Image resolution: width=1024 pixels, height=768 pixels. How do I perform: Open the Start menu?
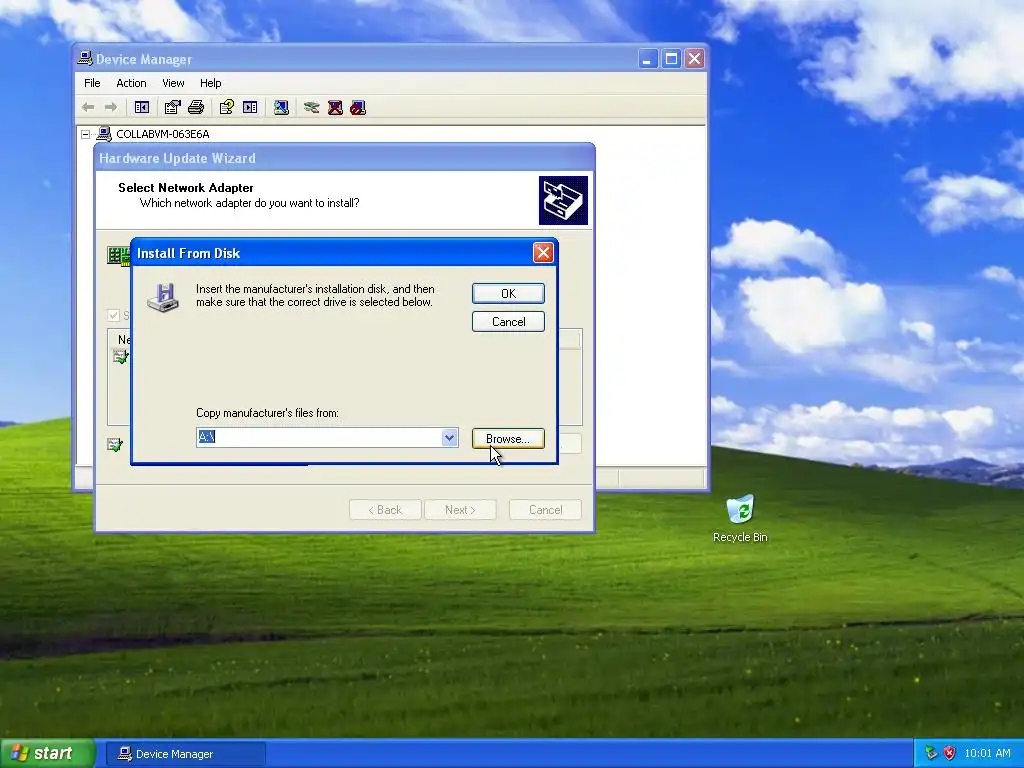(48, 753)
